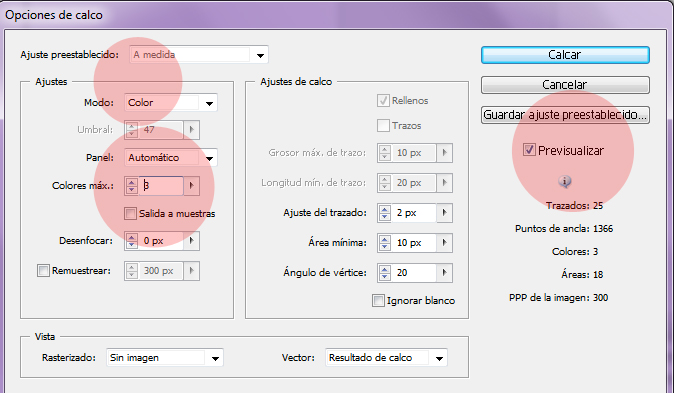Screen dimensions: 674x393
Task: Open the Panel dropdown showing Automático
Action: click(171, 157)
